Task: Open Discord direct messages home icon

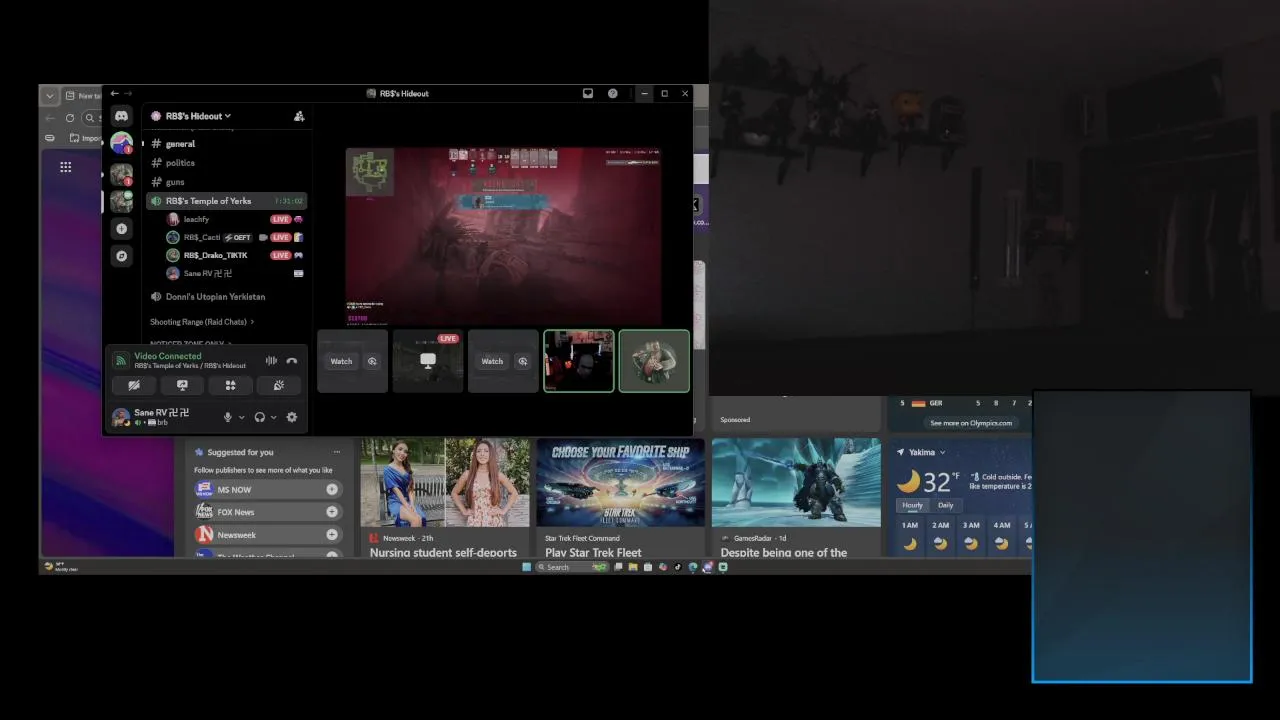Action: coord(121,116)
